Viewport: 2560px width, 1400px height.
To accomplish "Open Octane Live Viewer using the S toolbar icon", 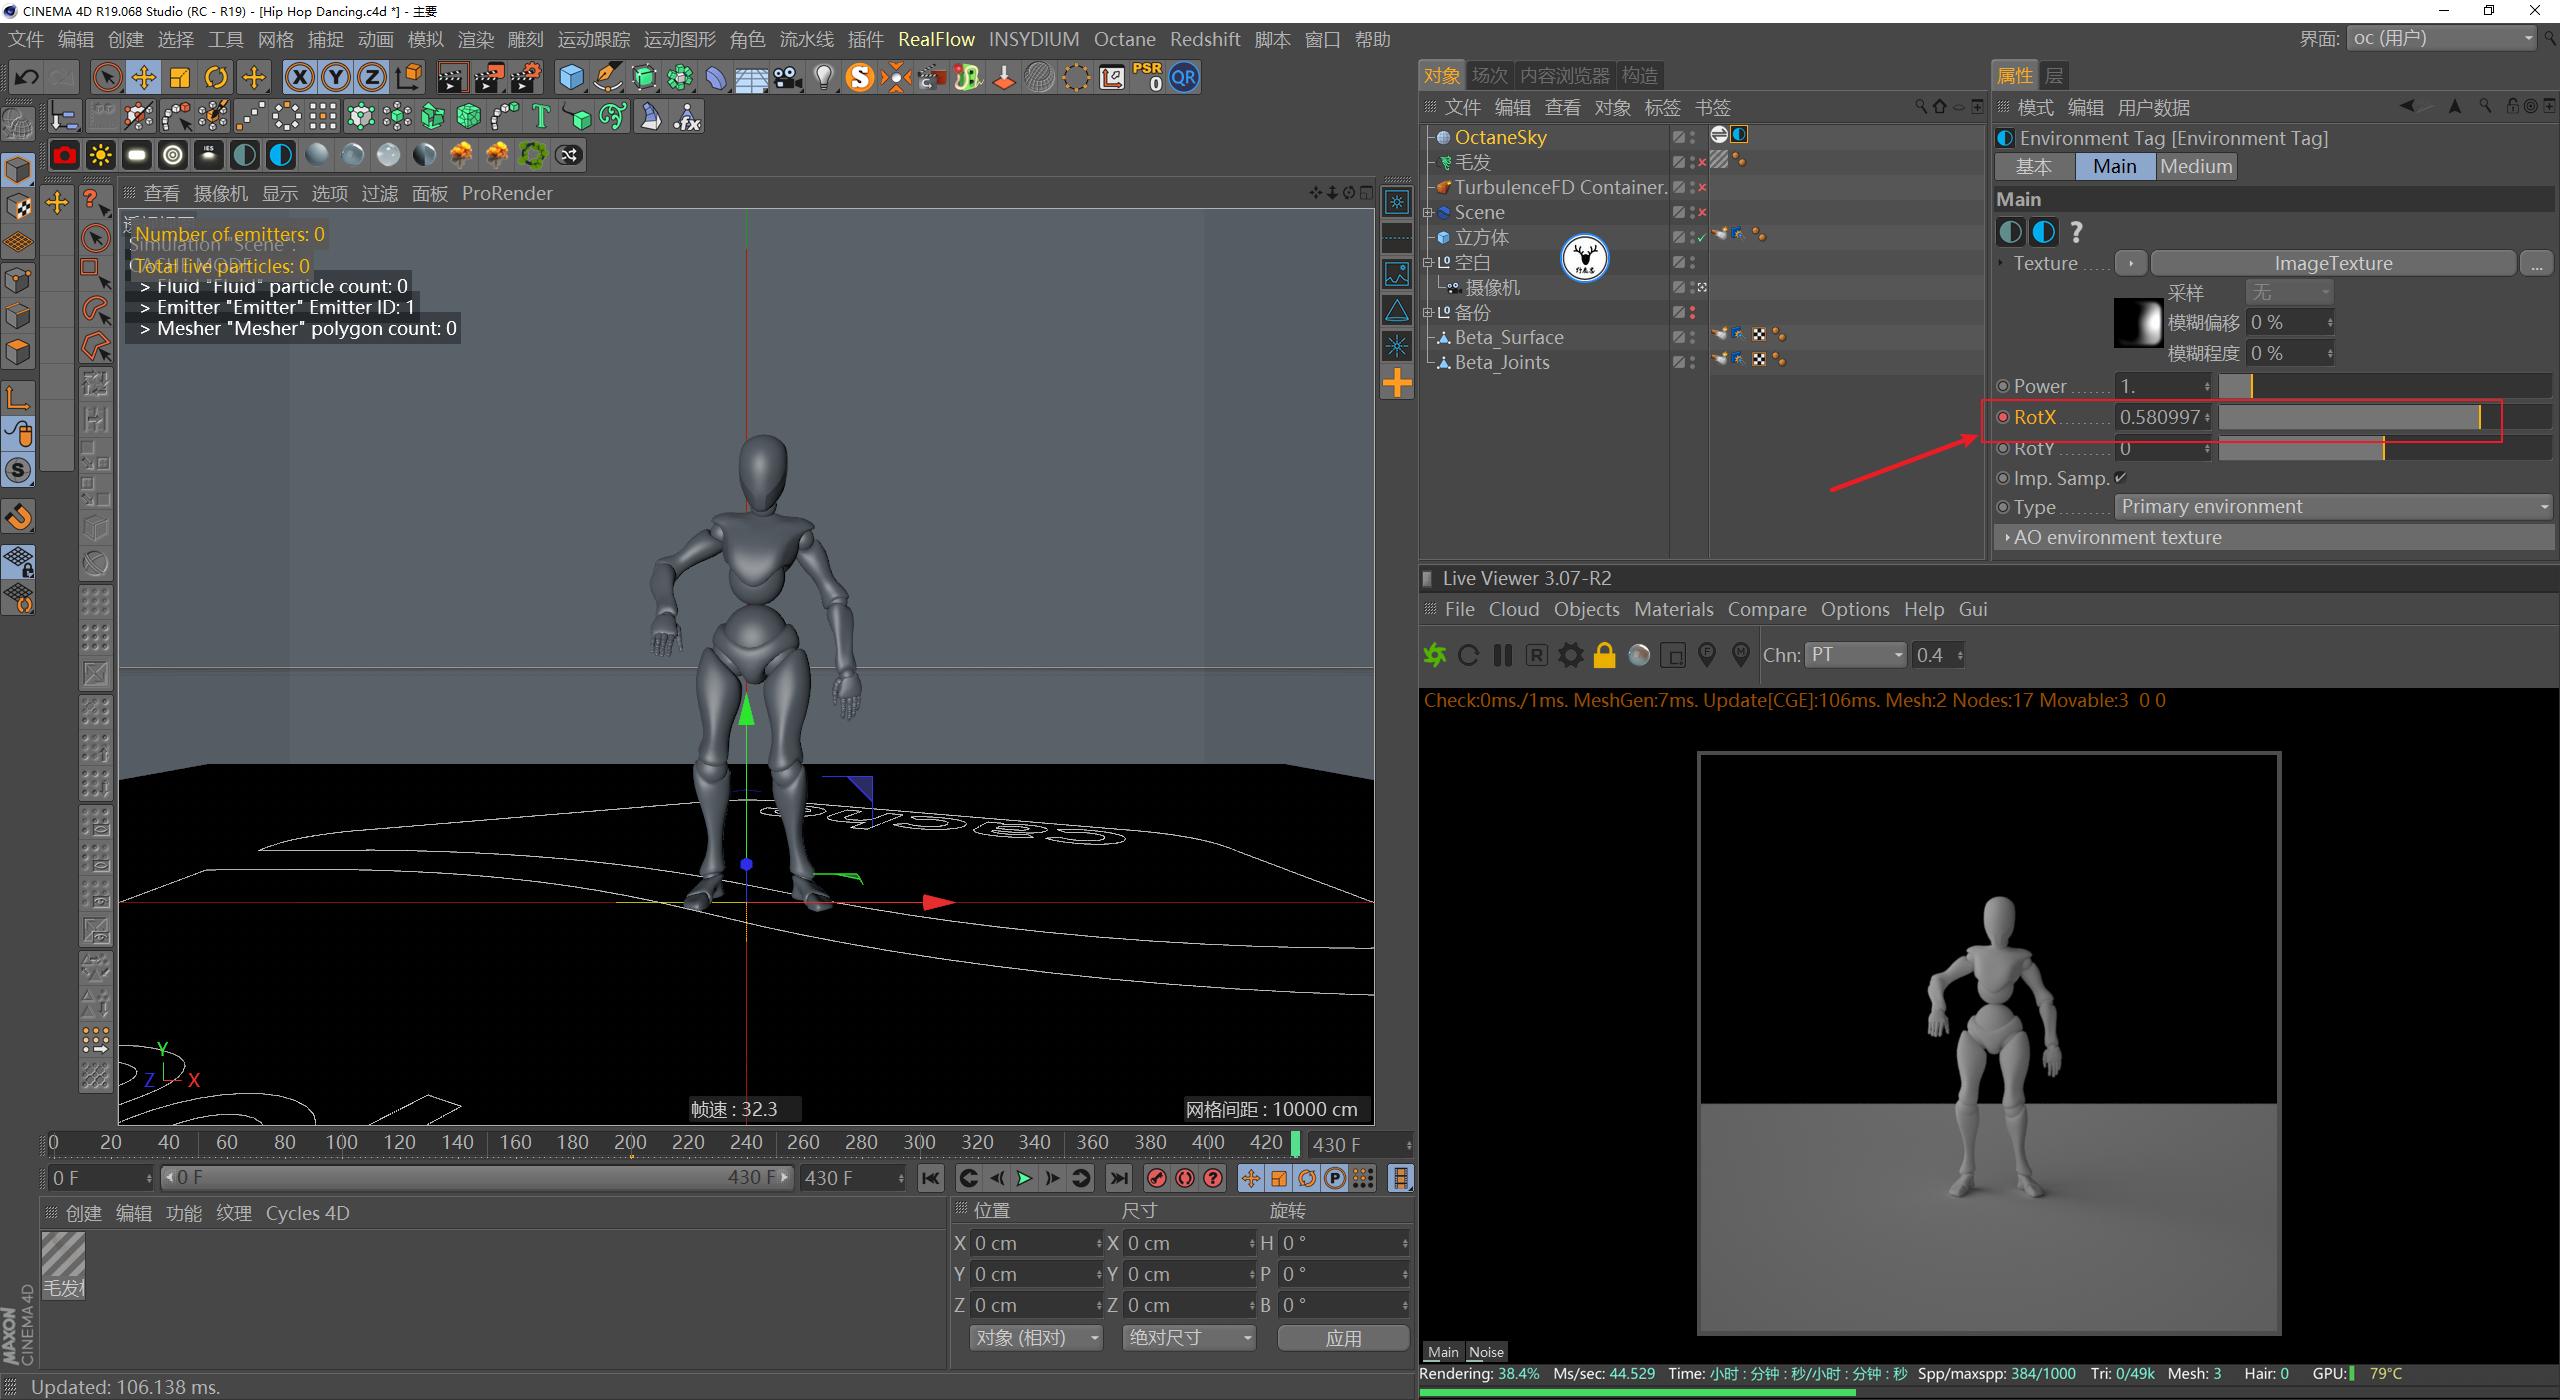I will [x=860, y=77].
